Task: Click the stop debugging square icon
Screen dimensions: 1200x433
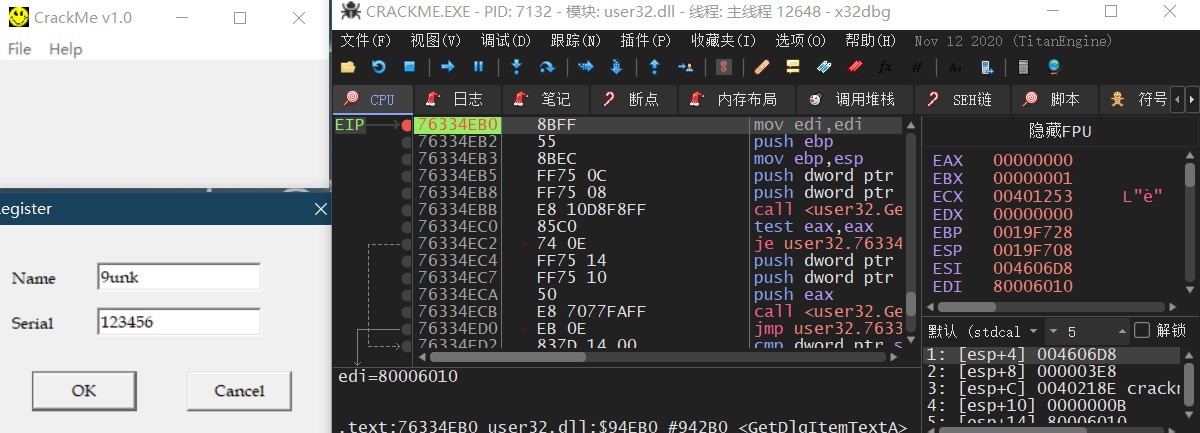Action: click(409, 67)
